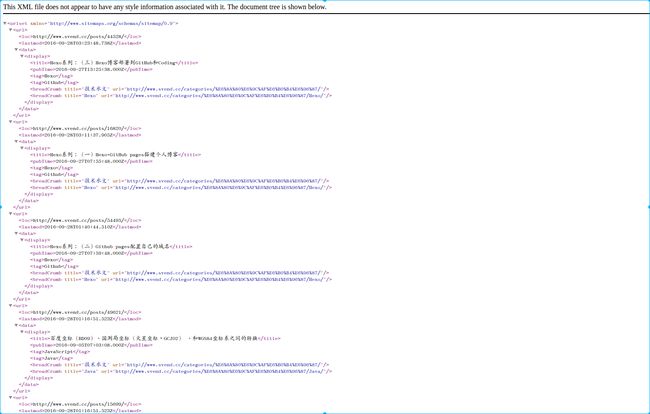
Task: Click the loc line ending in posts/49621/
Action: point(80,313)
